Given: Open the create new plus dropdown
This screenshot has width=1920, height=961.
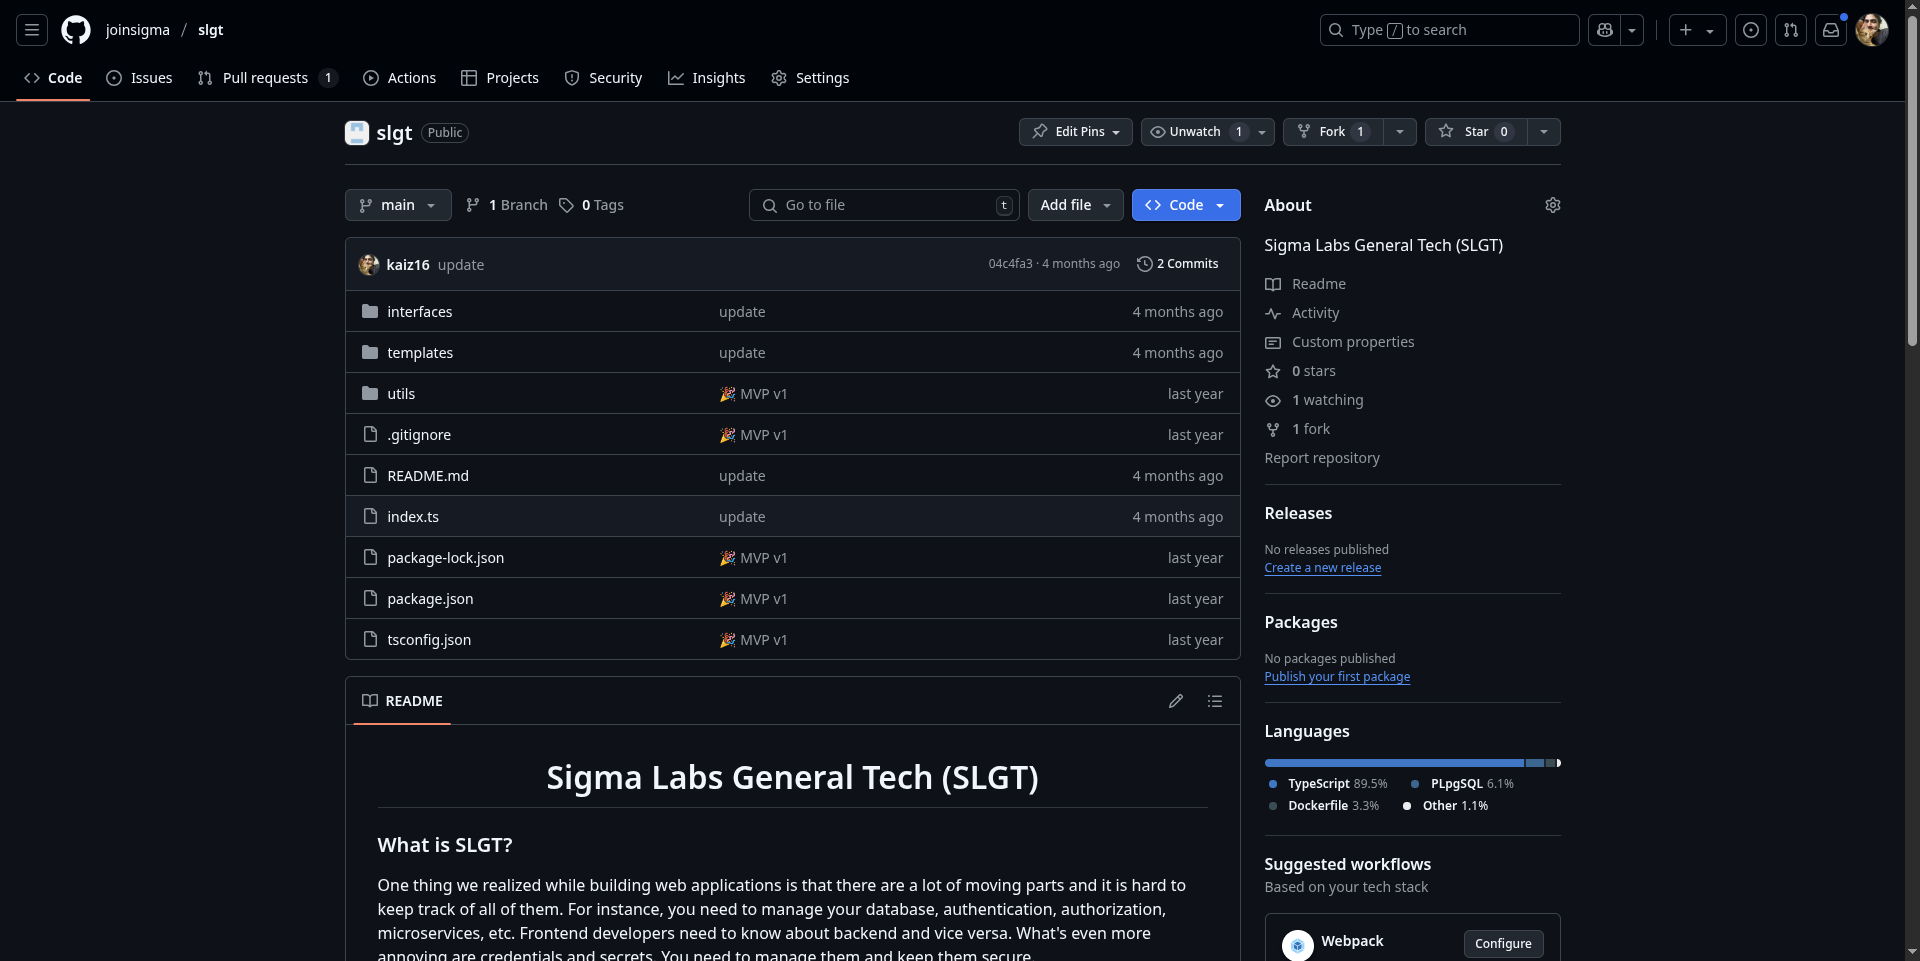Looking at the screenshot, I should pos(1697,30).
